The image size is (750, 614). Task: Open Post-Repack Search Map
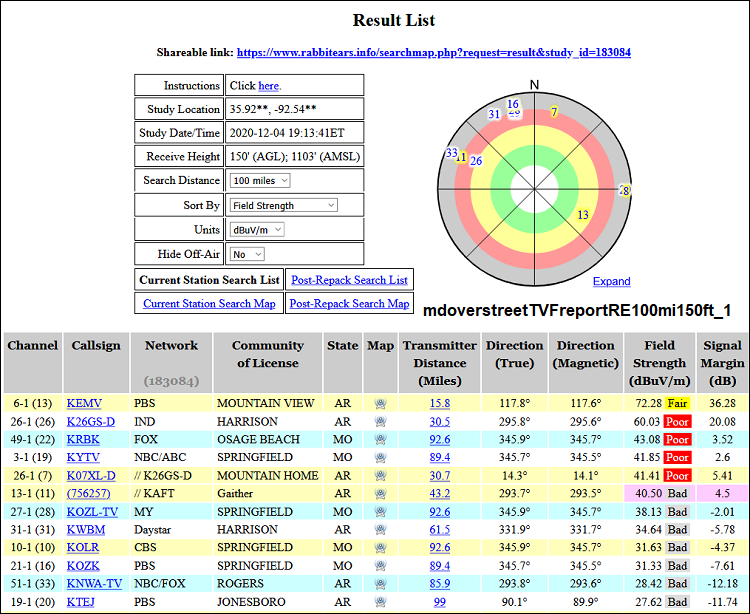(x=349, y=304)
